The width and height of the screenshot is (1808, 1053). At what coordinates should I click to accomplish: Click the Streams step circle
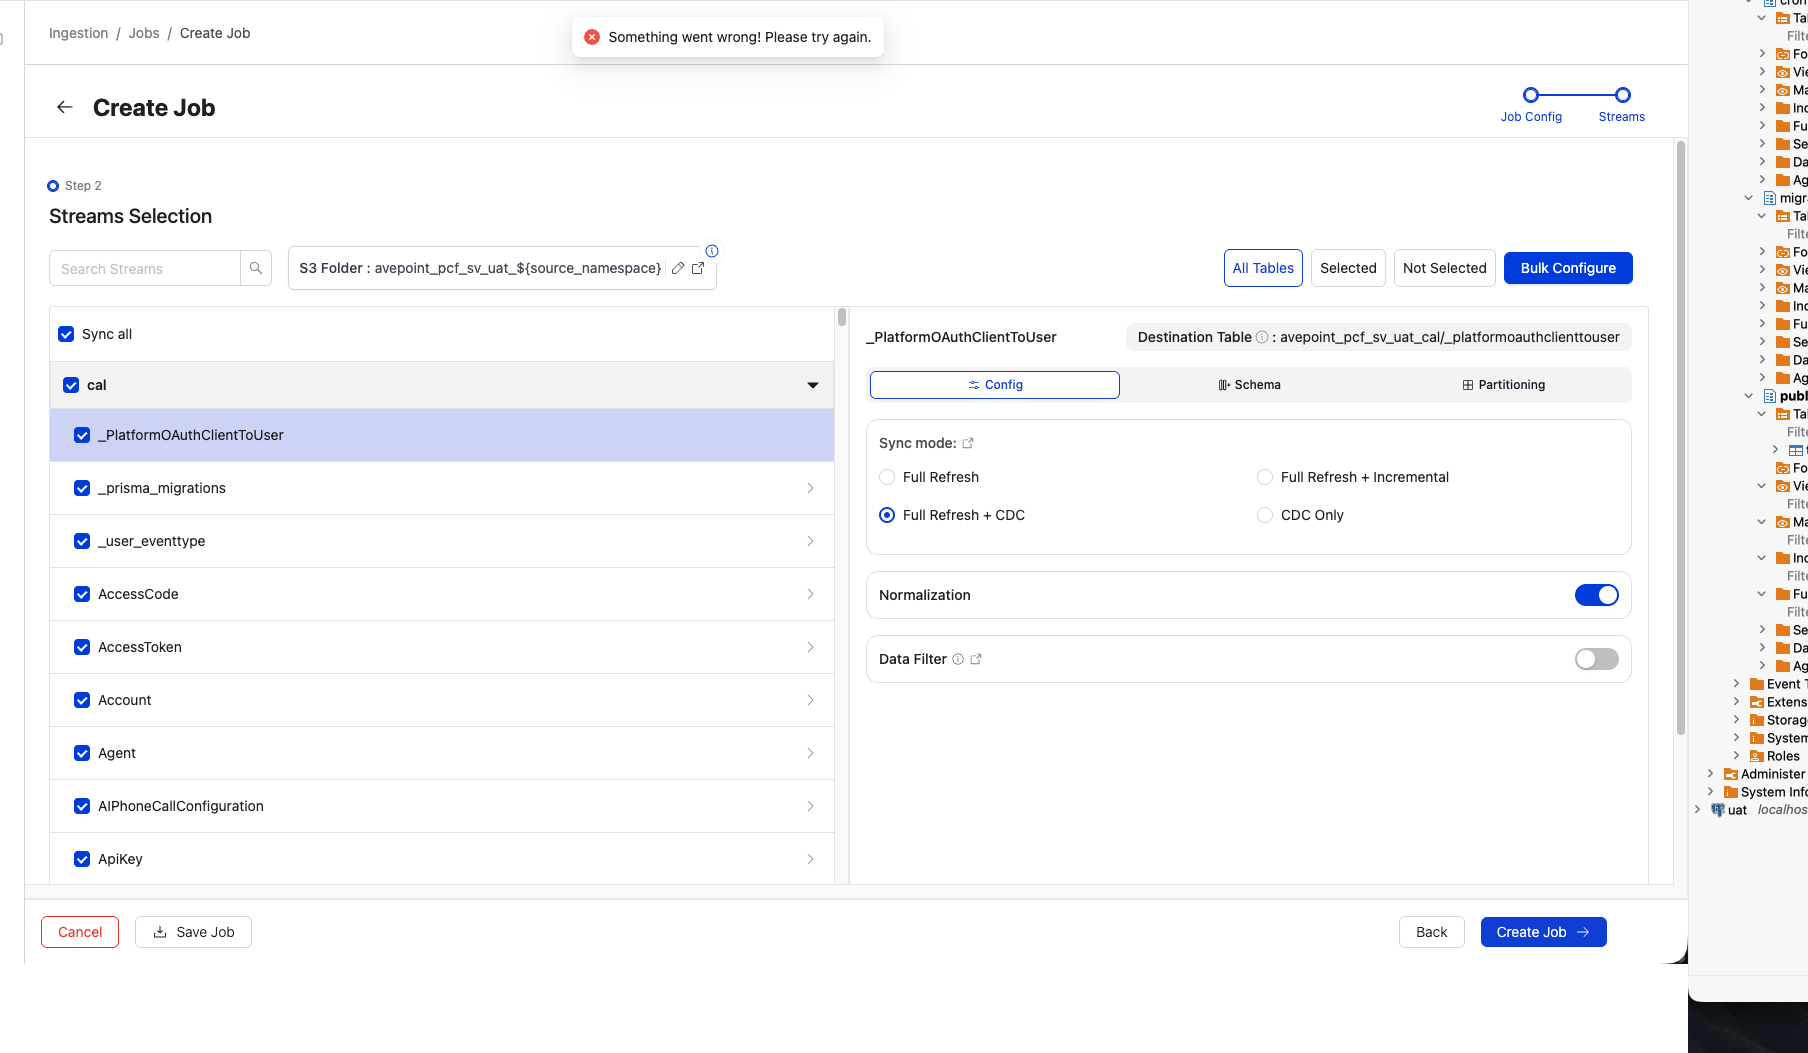click(1623, 95)
